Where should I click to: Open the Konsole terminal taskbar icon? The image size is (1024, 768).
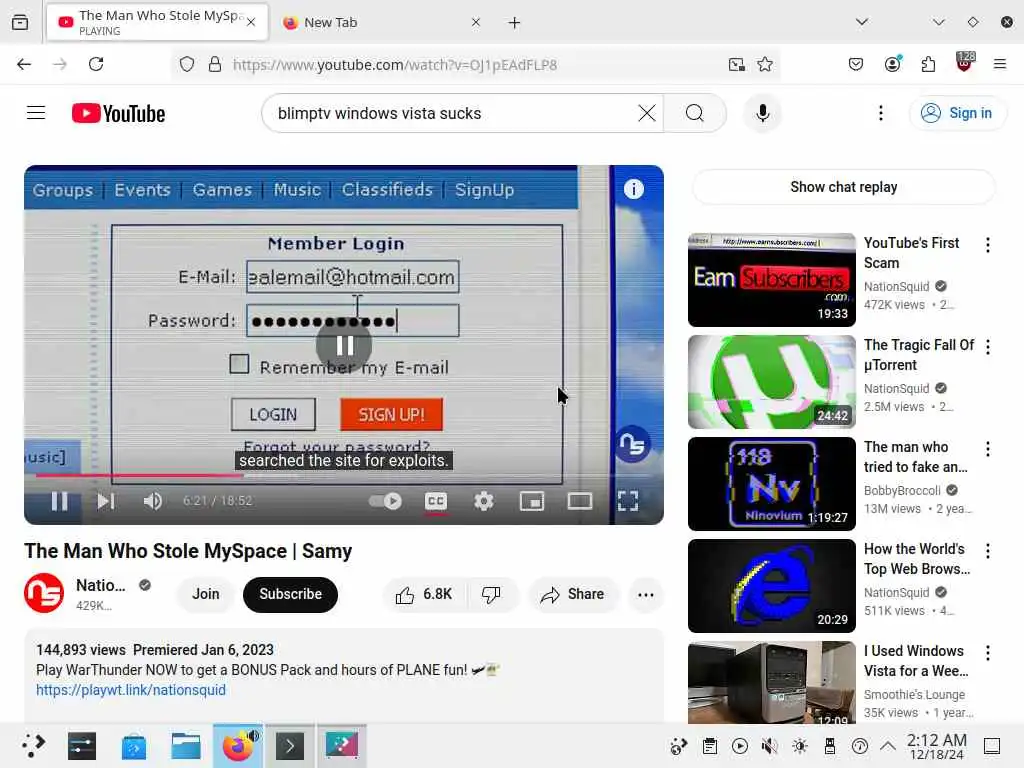tap(290, 746)
